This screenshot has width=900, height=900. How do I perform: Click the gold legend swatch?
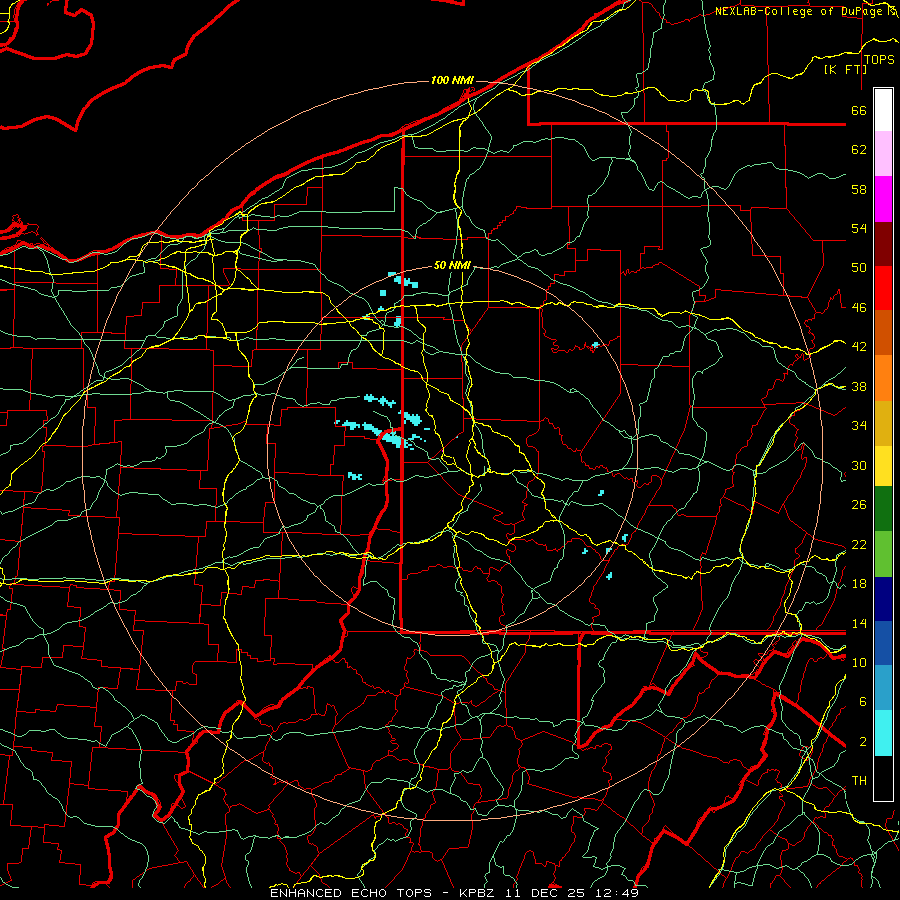tap(883, 424)
